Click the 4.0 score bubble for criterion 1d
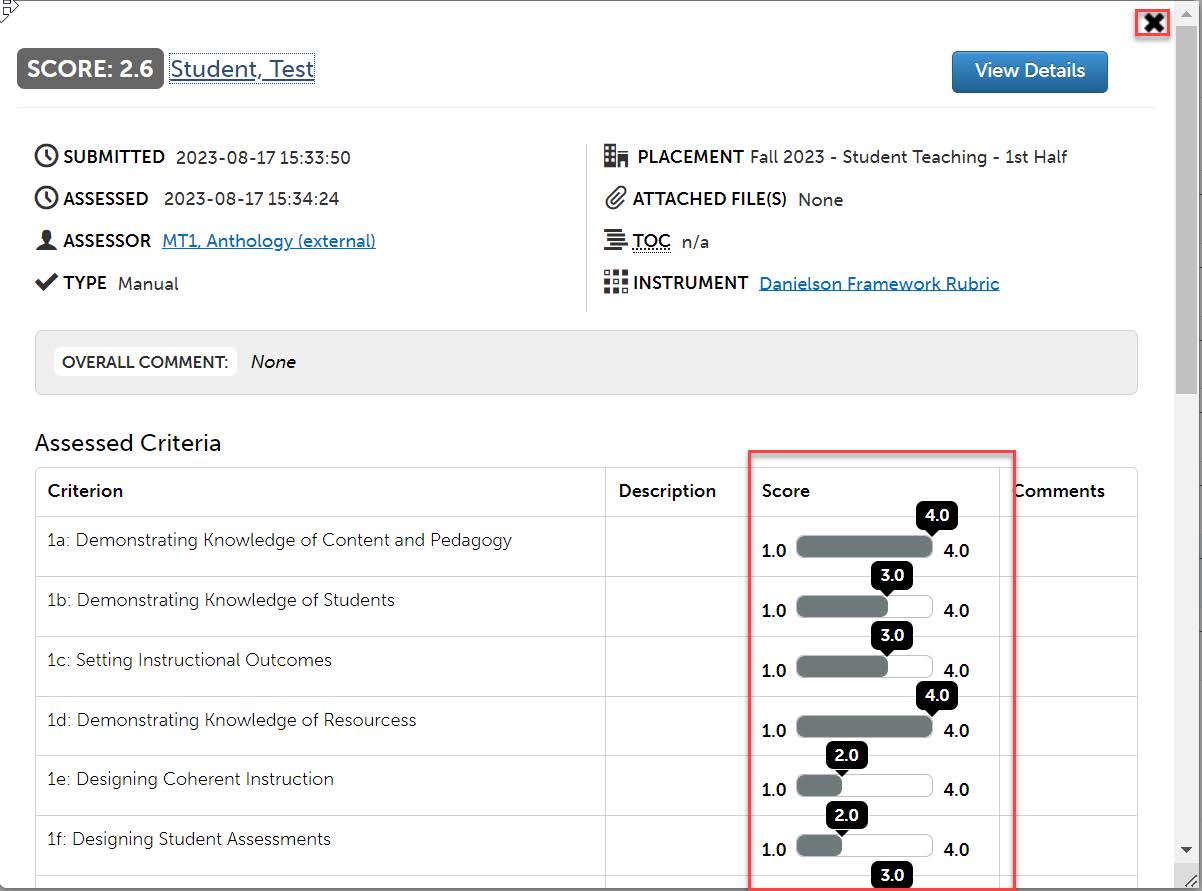 click(x=937, y=695)
